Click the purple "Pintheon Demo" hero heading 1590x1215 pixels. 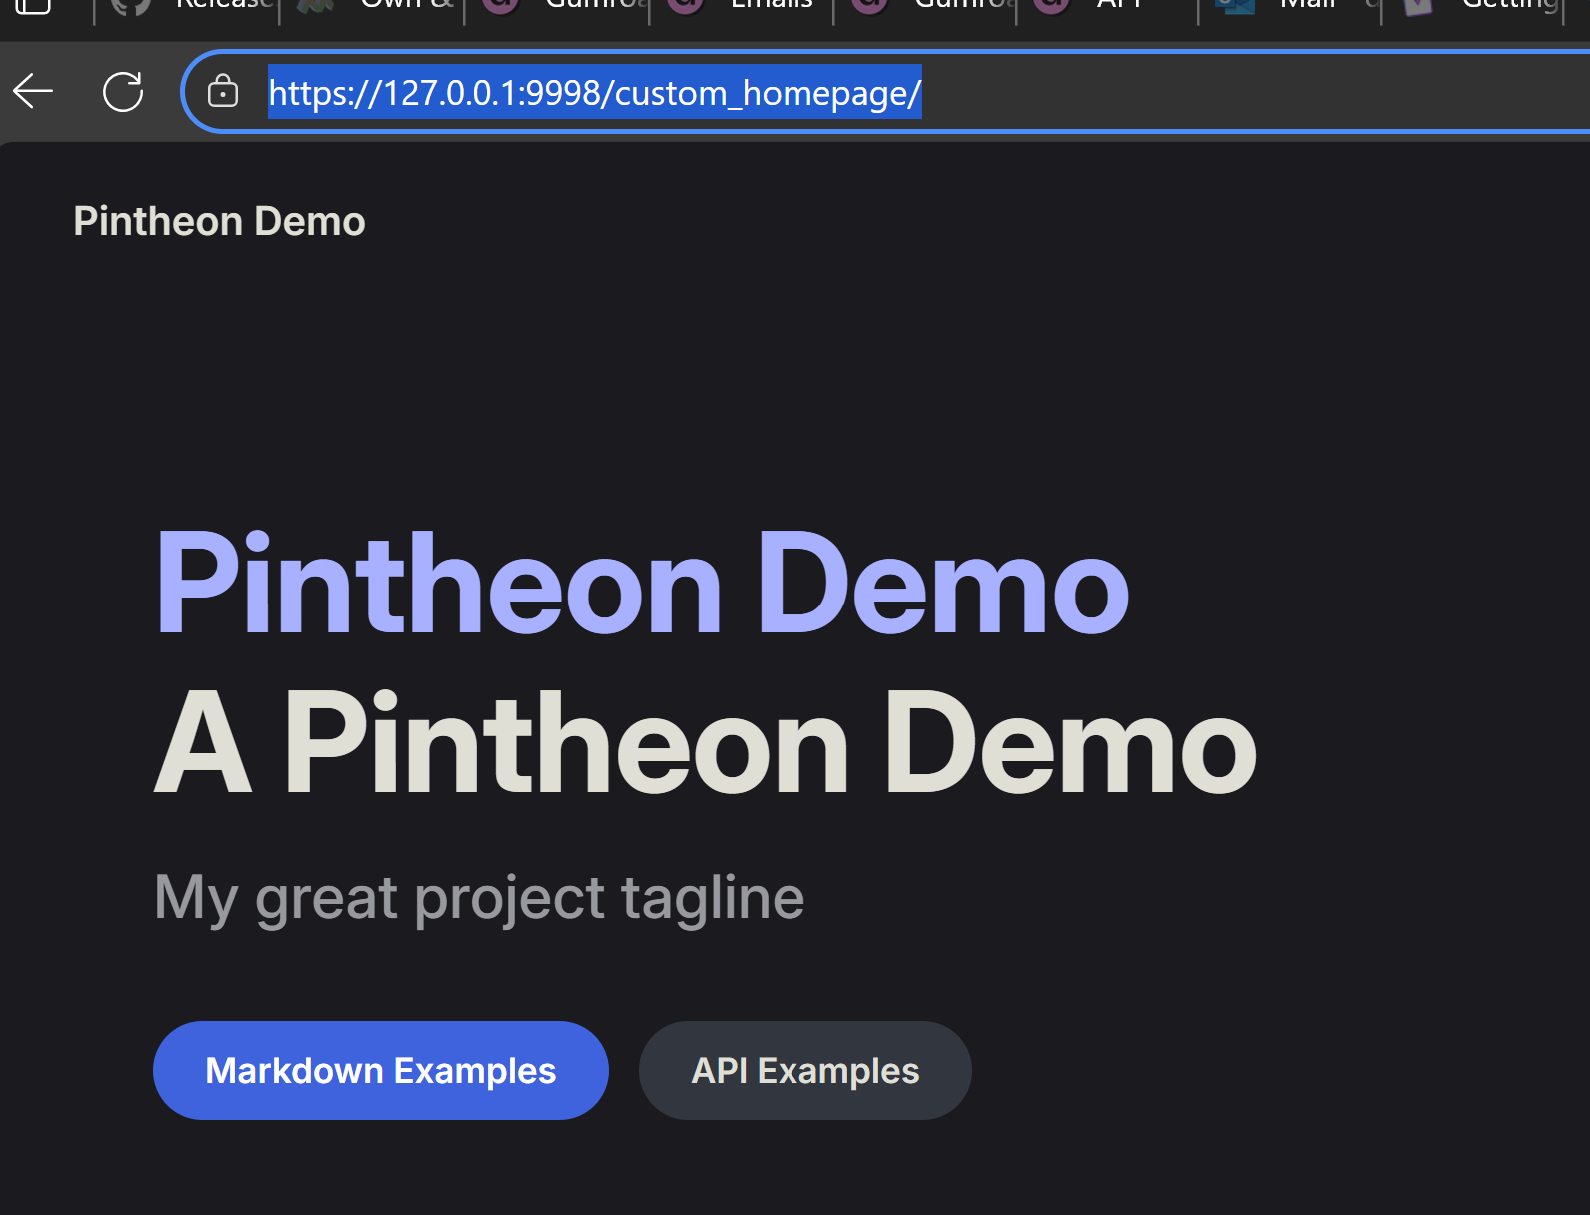(642, 583)
